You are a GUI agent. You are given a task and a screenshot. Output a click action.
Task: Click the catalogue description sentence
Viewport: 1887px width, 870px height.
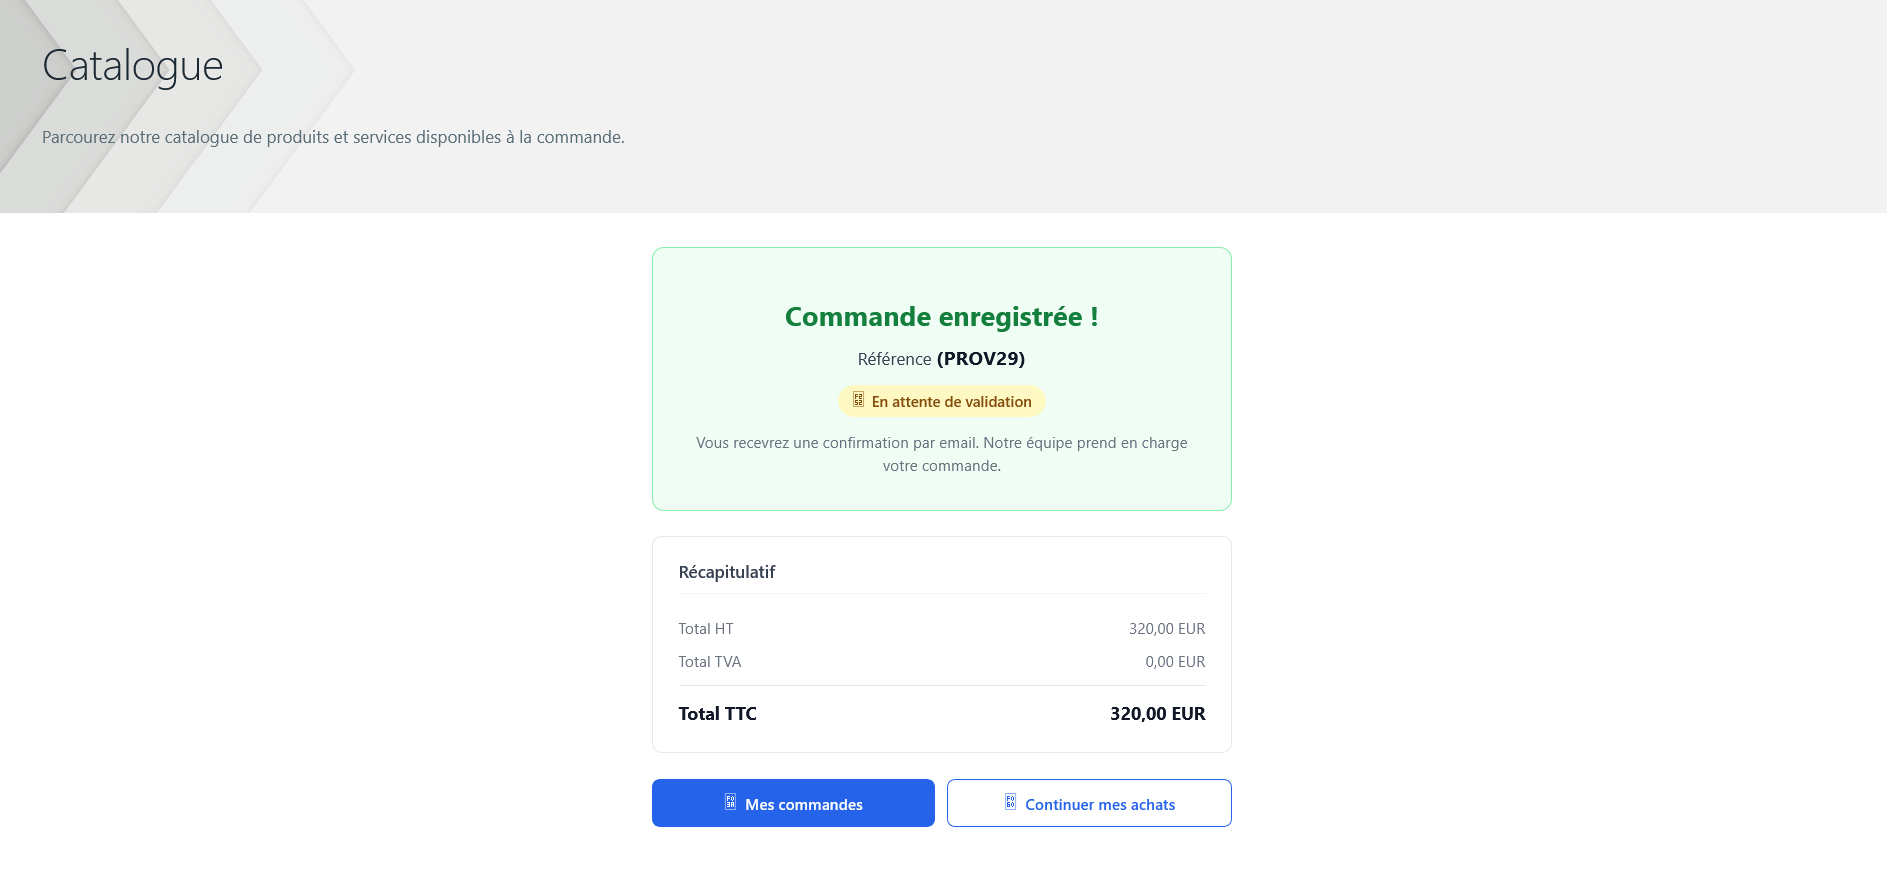coord(333,137)
